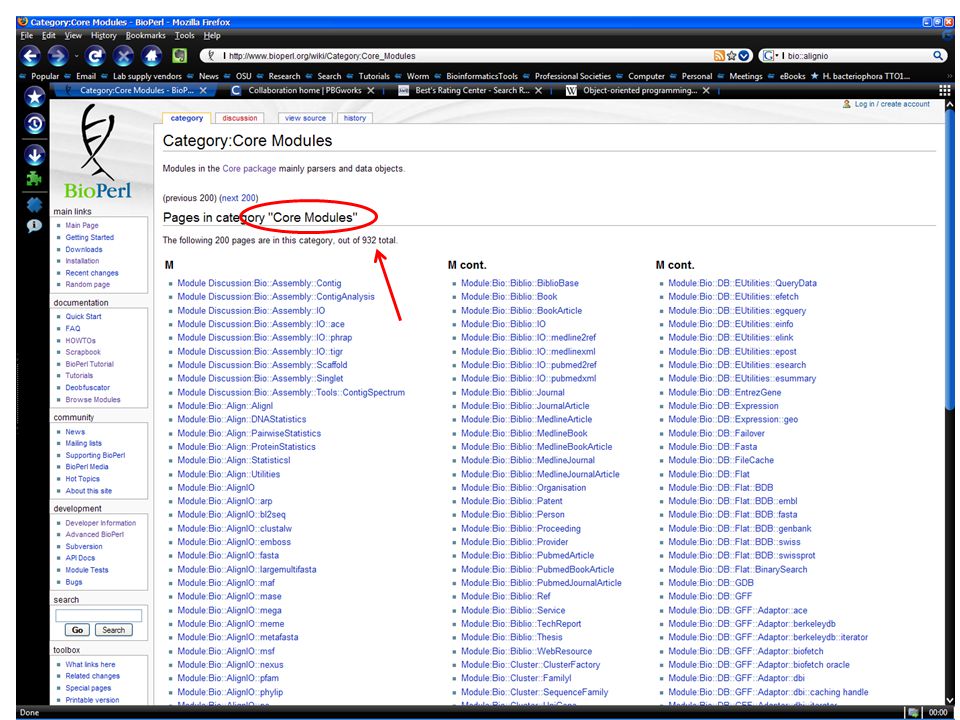The image size is (960, 720).
Task: Open the API Docs sidebar link
Action: click(x=80, y=558)
